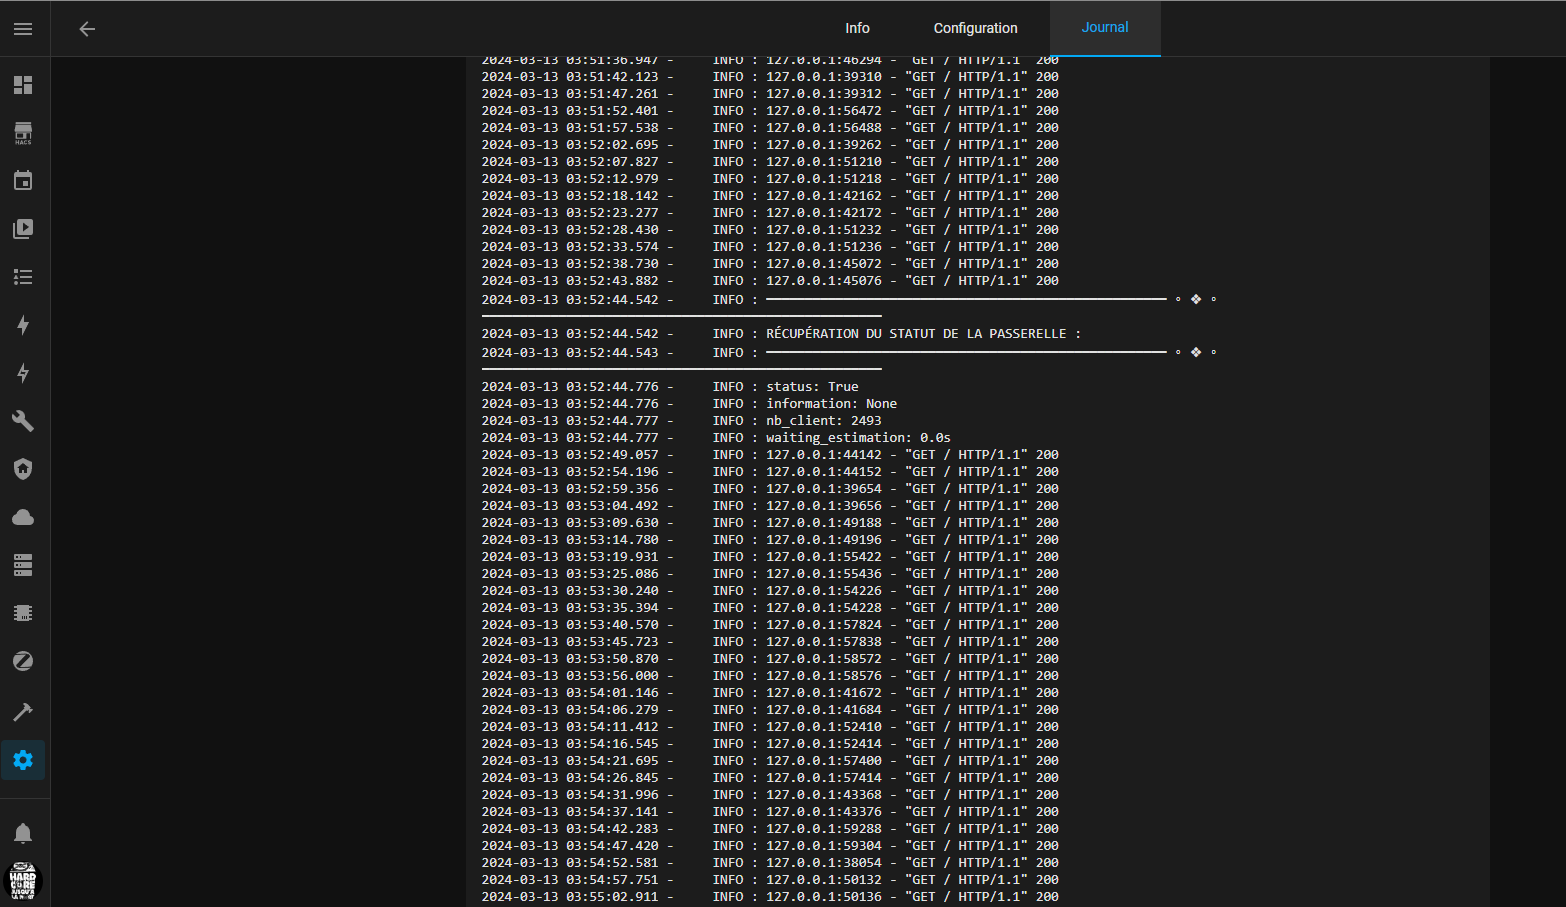Switch to the Configuration tab
This screenshot has height=907, width=1566.
click(975, 28)
